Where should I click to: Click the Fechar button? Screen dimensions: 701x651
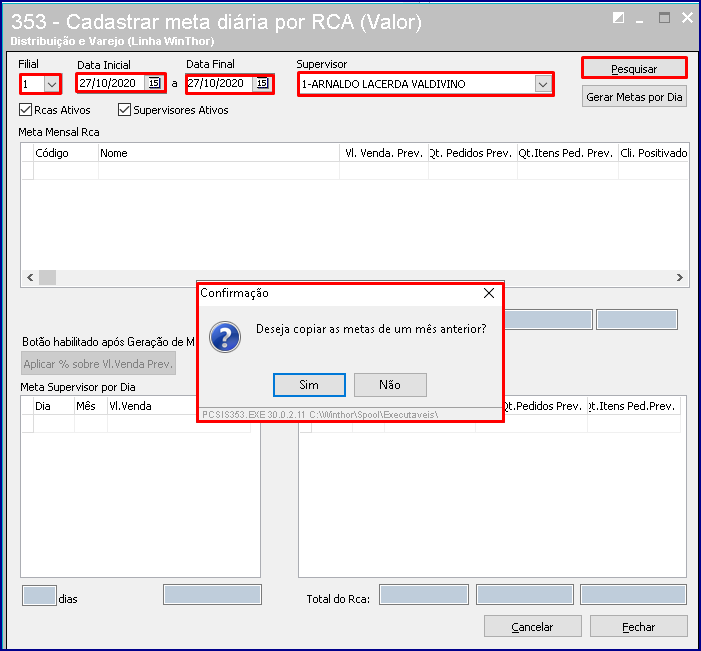[x=638, y=626]
